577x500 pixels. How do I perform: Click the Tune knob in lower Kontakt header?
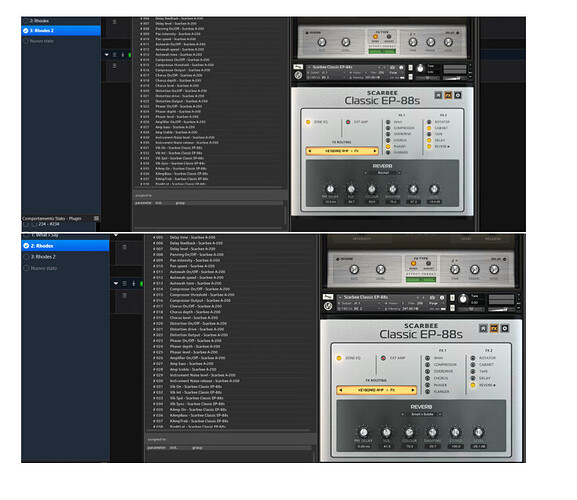pyautogui.click(x=463, y=299)
